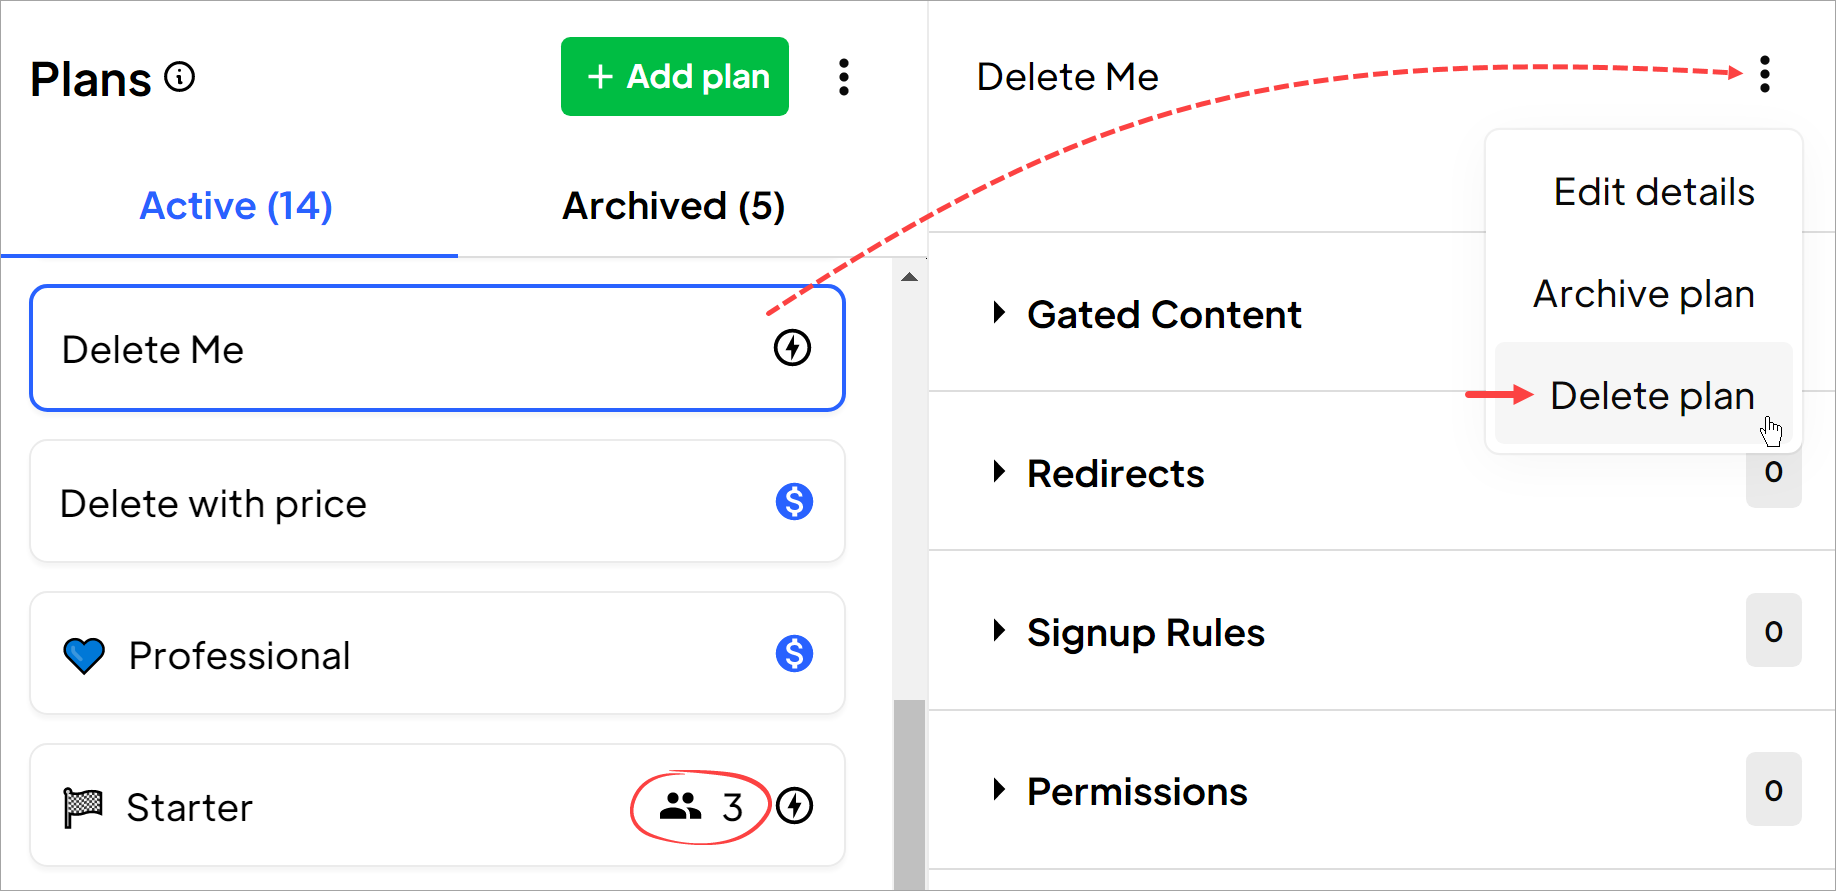Select the Active (14) tab
The width and height of the screenshot is (1836, 891).
click(236, 206)
